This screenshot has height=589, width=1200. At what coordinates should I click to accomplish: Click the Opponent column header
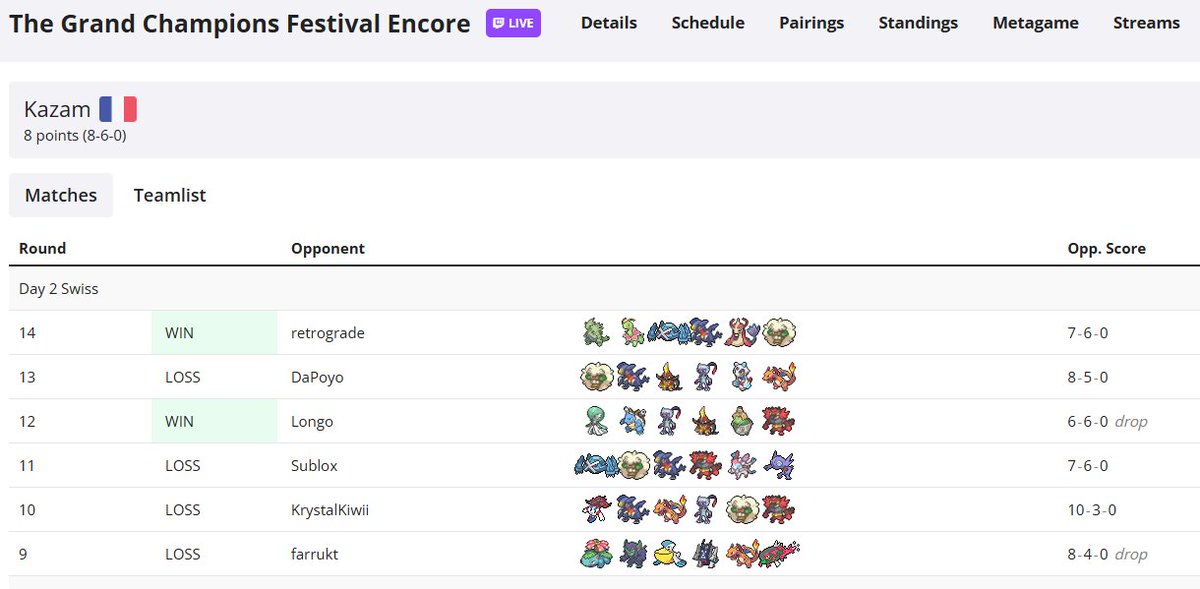328,248
